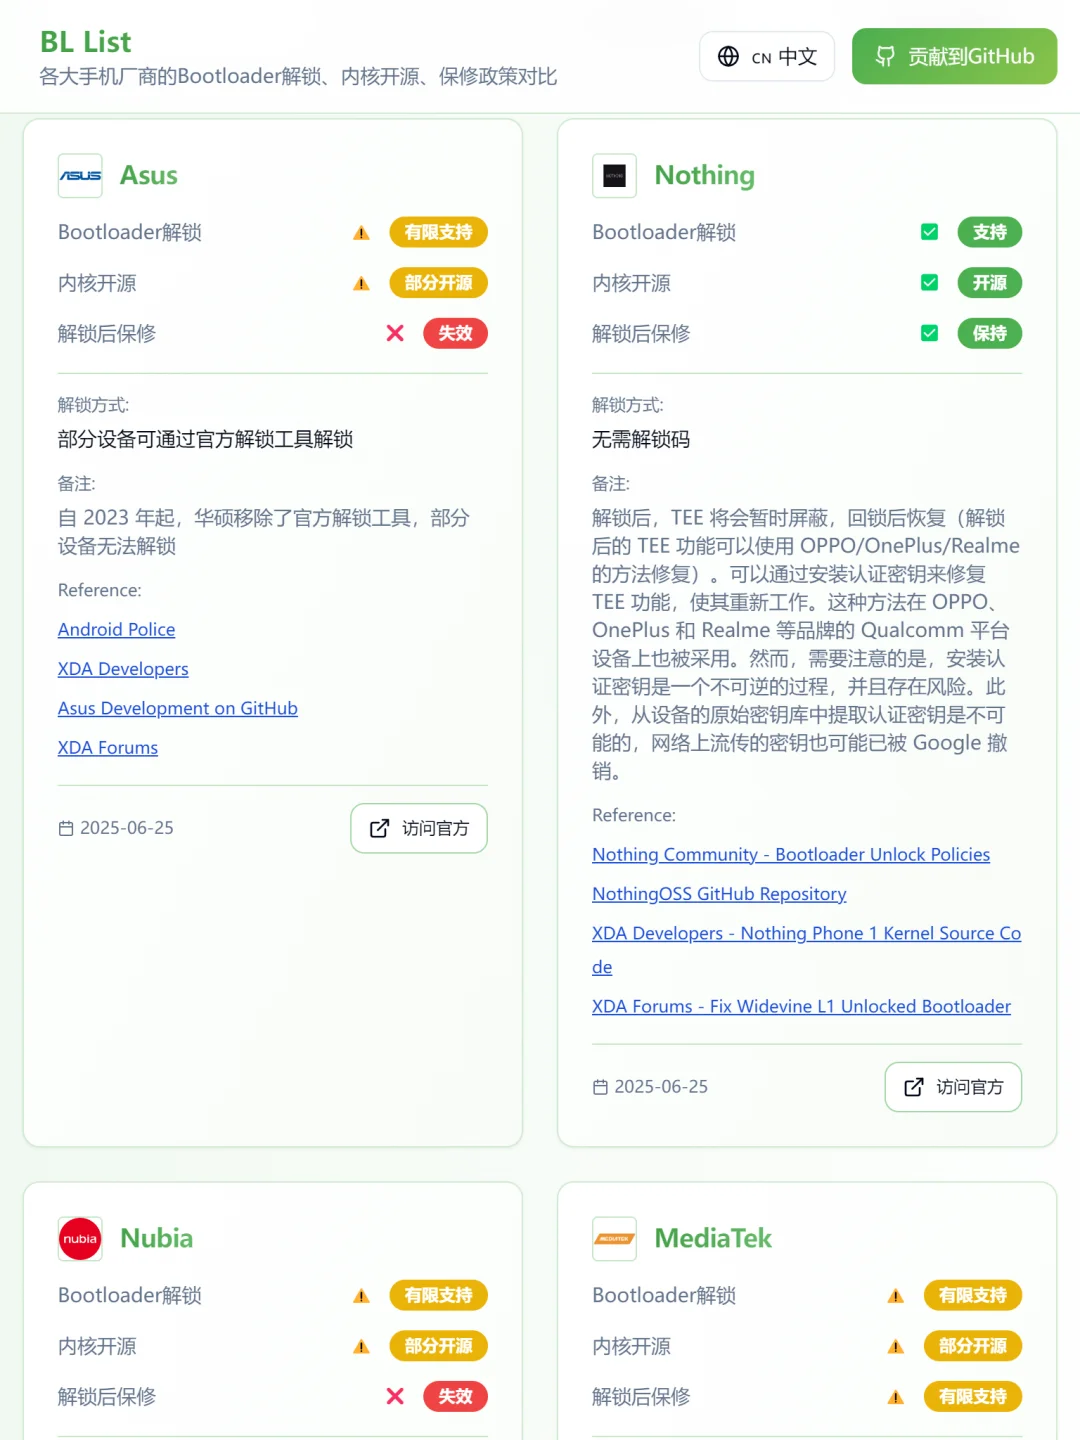Open the Android Police reference link
Viewport: 1080px width, 1440px height.
pyautogui.click(x=116, y=629)
